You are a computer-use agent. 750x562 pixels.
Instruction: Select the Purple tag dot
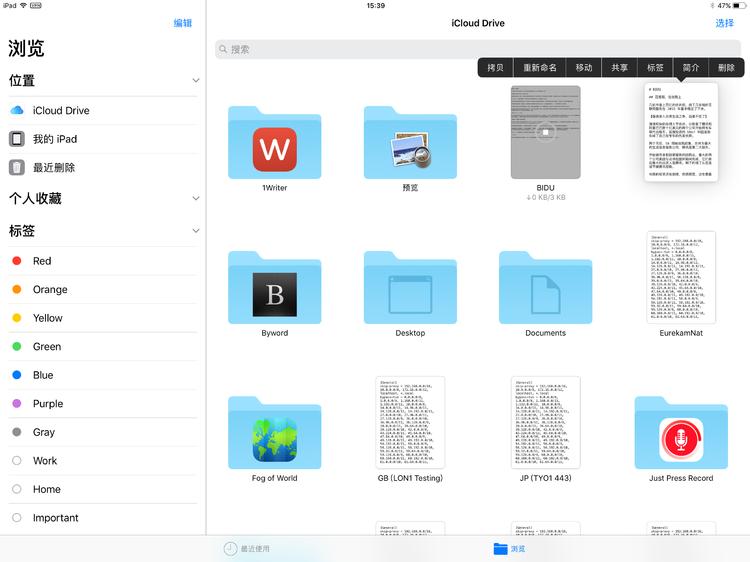pos(17,403)
